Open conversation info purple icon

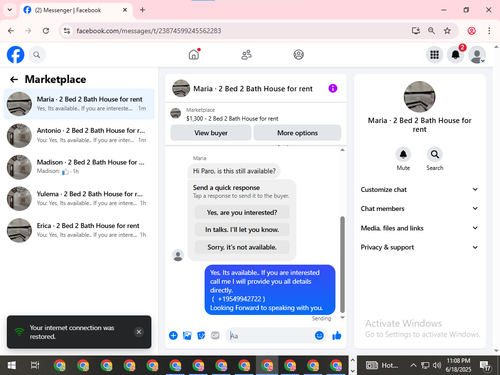coord(333,88)
